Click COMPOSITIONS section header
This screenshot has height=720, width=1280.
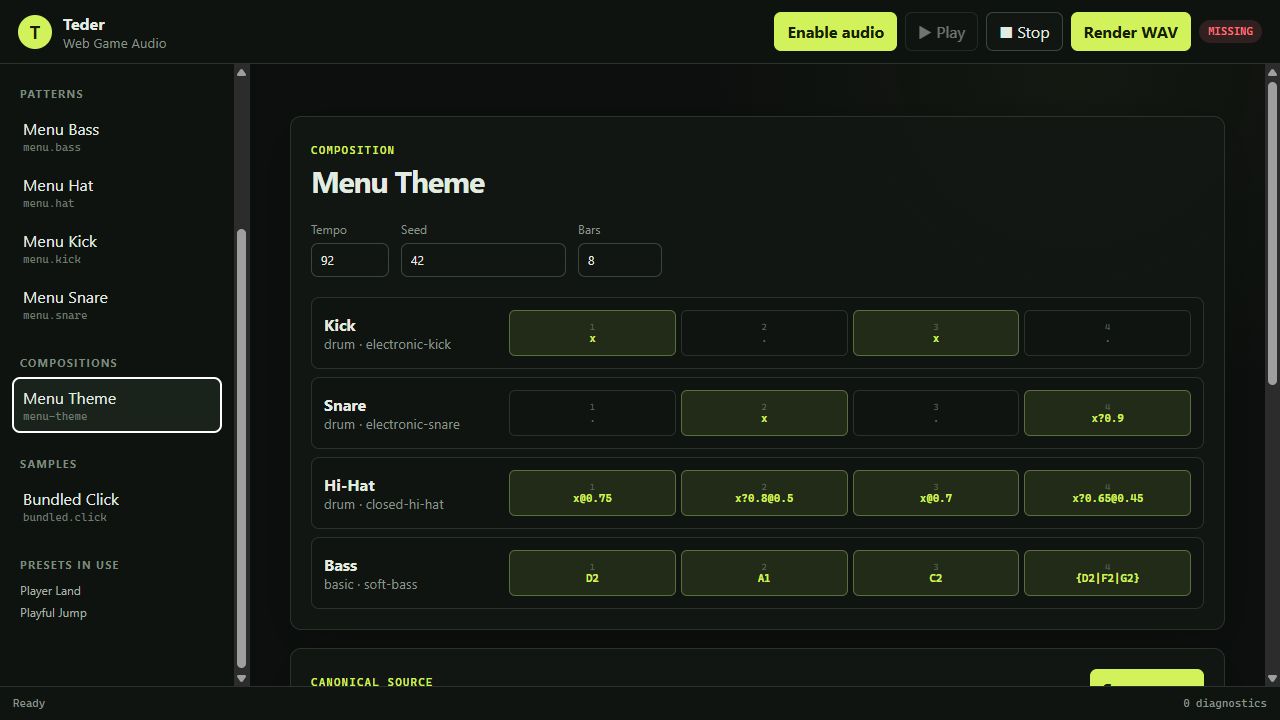coord(68,363)
